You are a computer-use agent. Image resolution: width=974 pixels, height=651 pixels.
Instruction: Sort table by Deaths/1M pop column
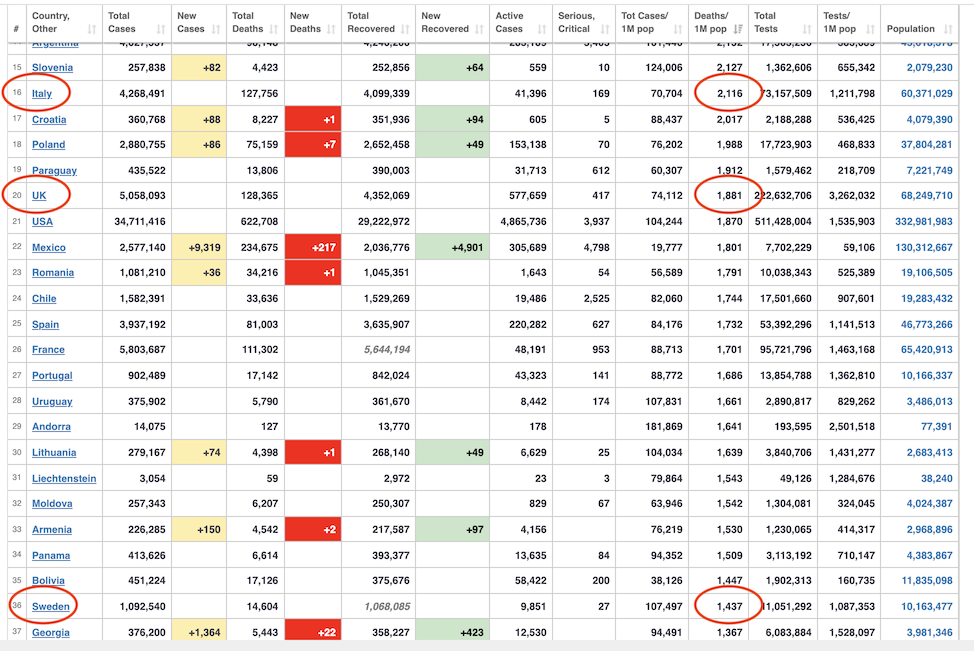718,23
